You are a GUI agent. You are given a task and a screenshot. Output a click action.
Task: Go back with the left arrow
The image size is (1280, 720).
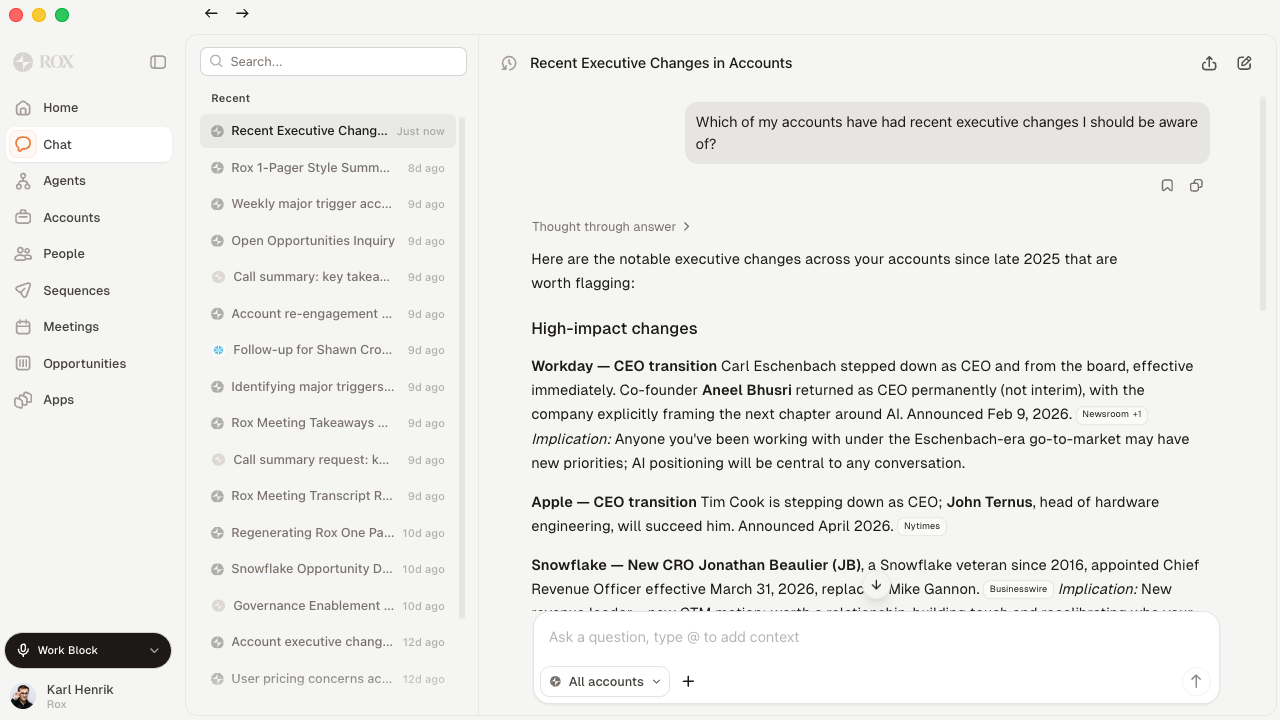point(211,13)
